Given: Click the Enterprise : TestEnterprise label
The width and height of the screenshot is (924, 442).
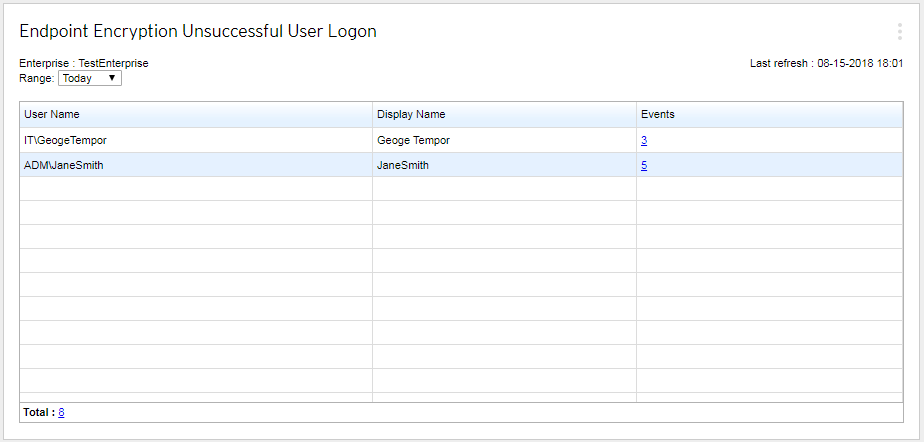Looking at the screenshot, I should (84, 63).
